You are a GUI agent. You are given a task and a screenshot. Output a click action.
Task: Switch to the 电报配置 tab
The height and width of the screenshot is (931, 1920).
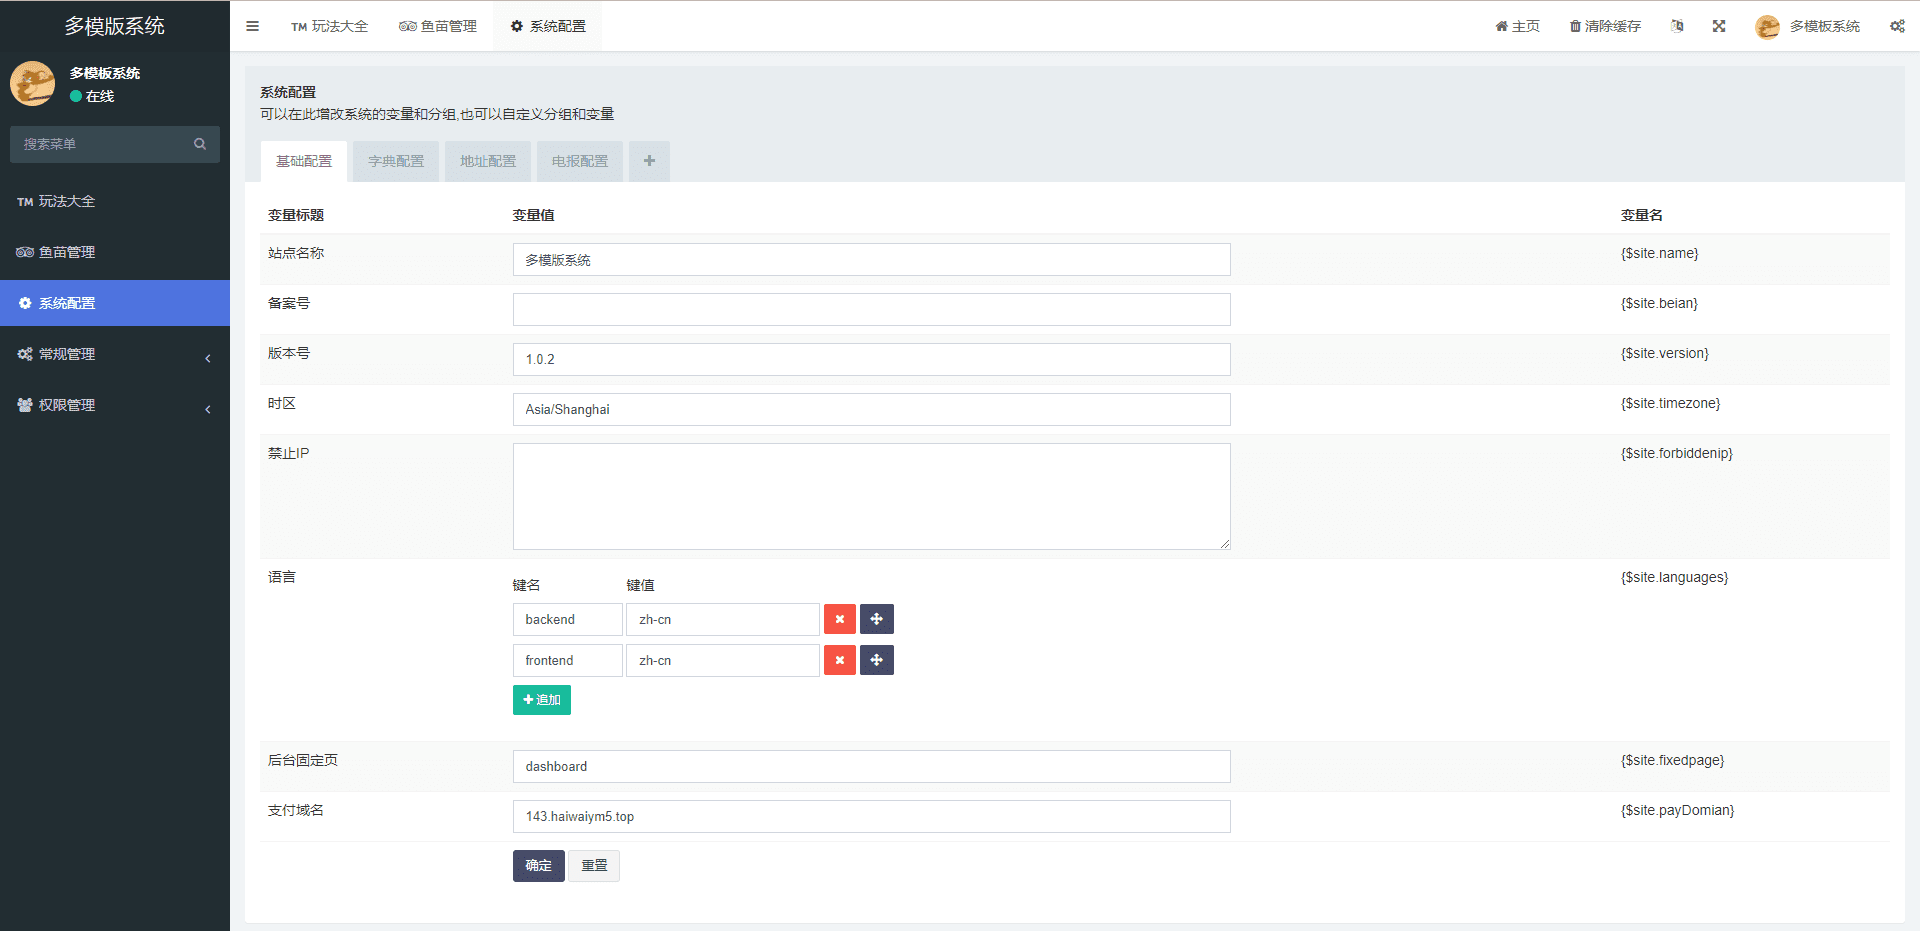(580, 161)
